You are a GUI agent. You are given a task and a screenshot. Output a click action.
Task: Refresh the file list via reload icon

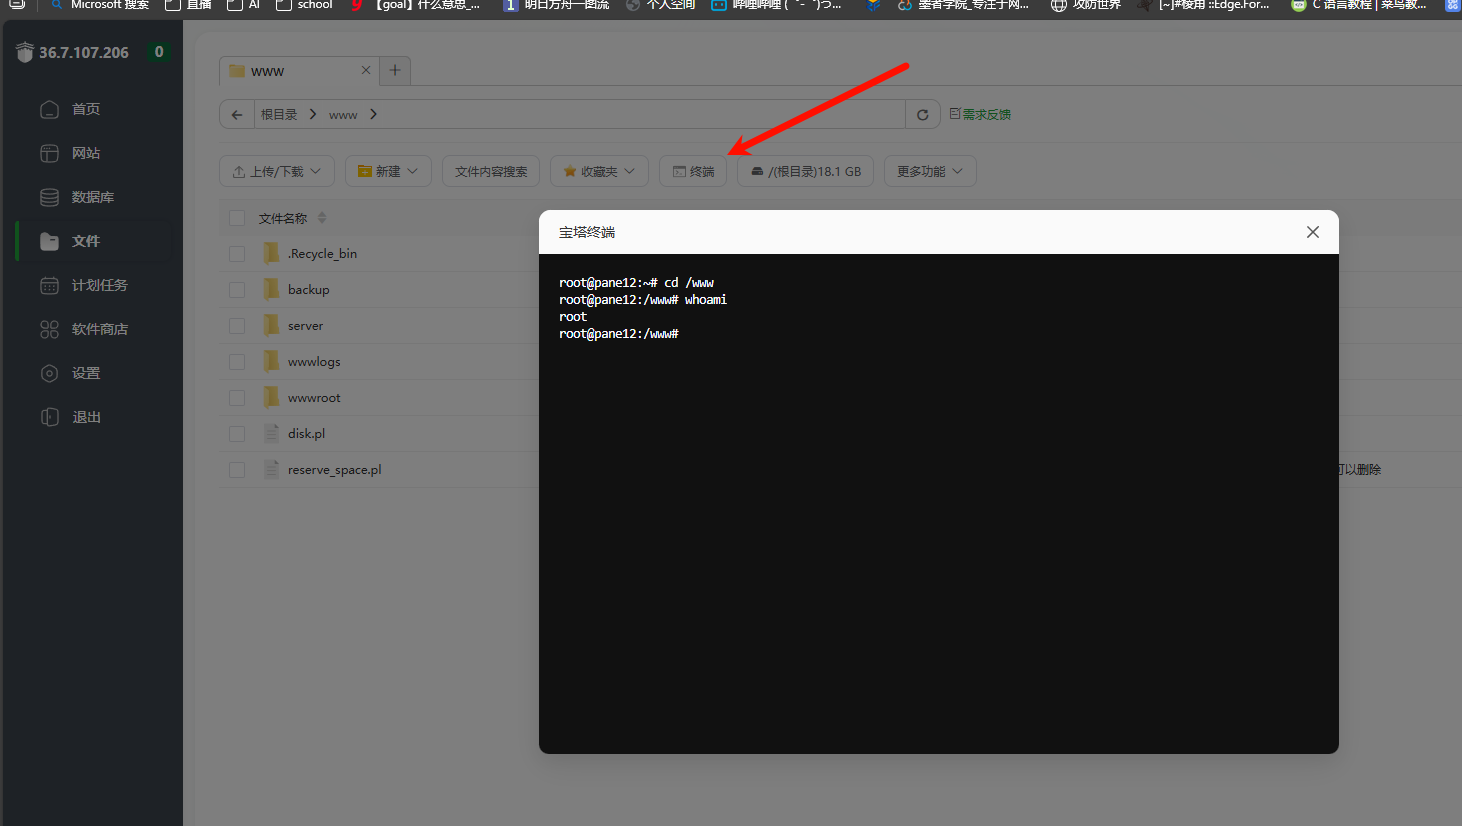coord(922,115)
